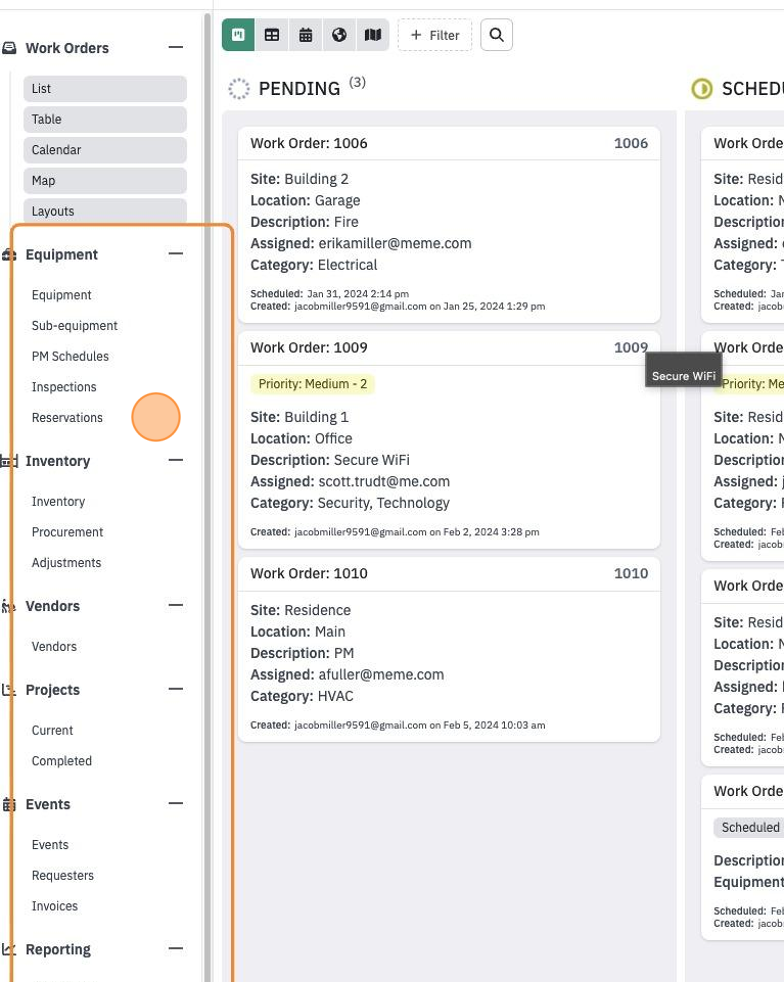Click afuller@meme.com assignee text
The image size is (784, 982).
381,675
